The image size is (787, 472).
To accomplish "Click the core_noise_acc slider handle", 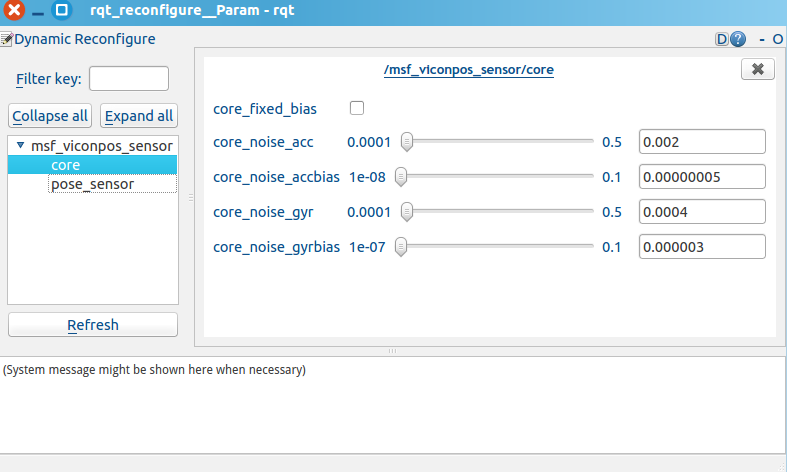I will [407, 142].
